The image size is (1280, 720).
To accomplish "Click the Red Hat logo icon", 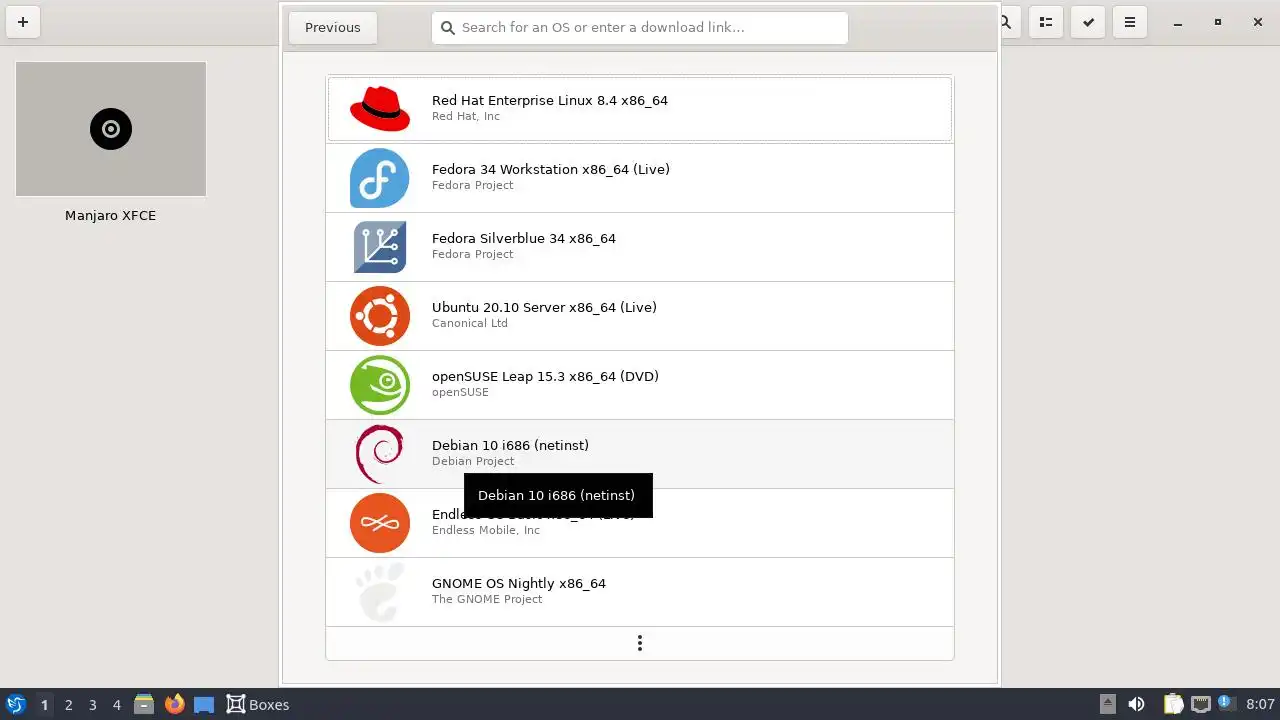I will coord(380,109).
